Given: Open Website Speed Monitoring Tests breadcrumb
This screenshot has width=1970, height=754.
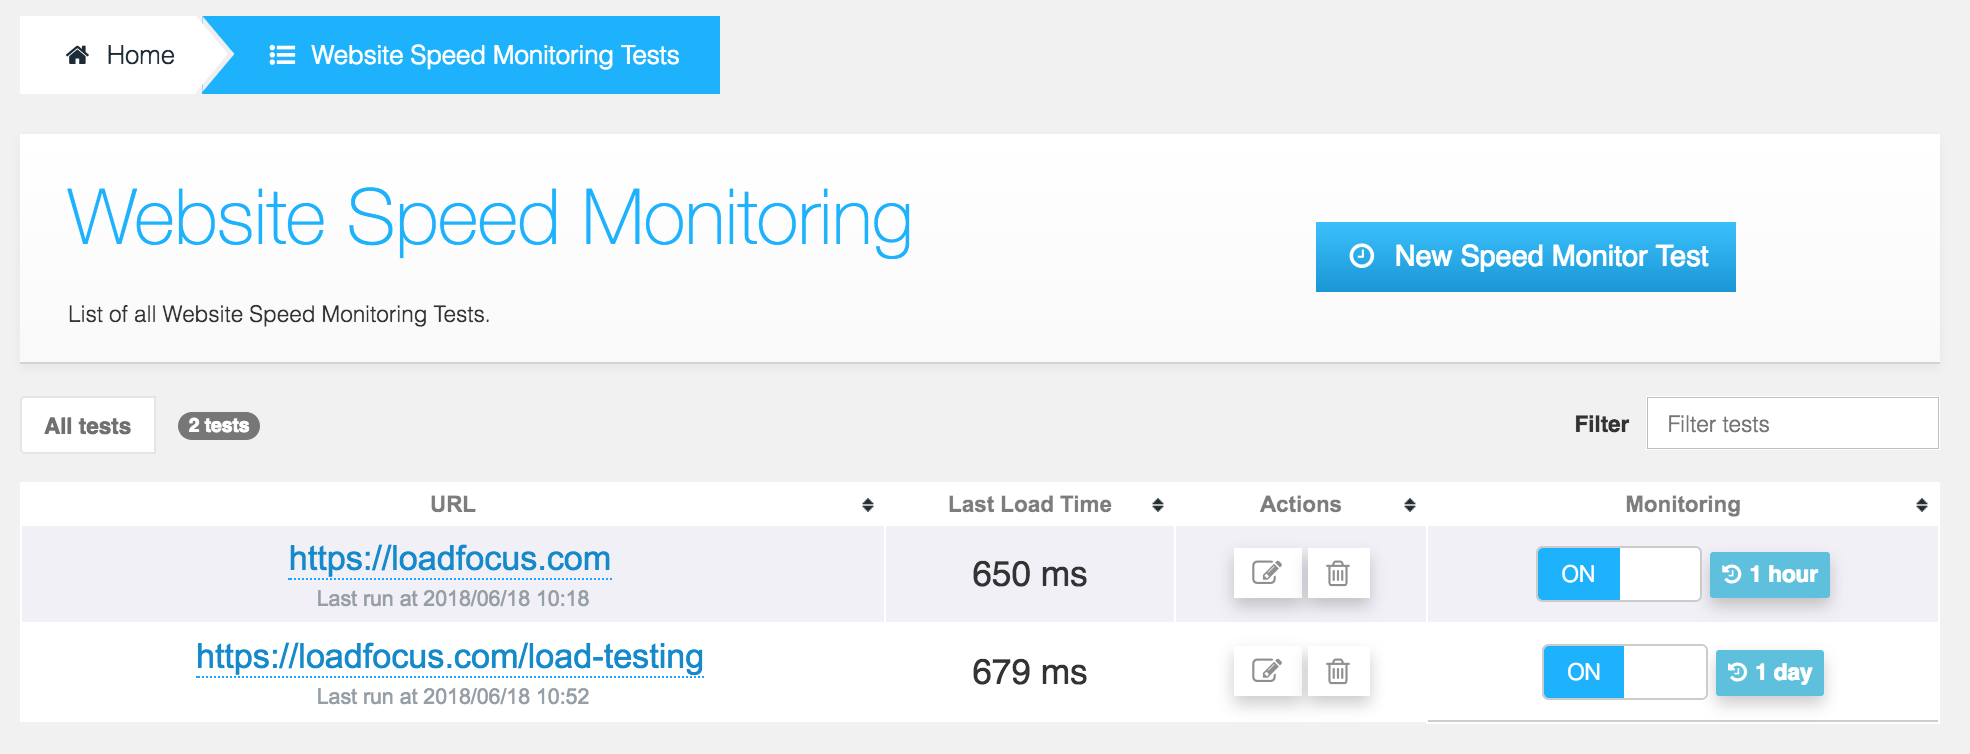Looking at the screenshot, I should (x=474, y=55).
